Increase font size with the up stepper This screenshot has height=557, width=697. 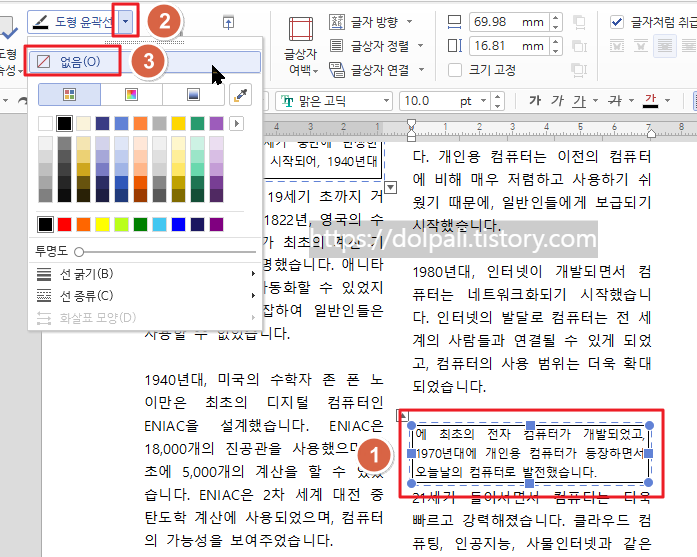(x=498, y=96)
